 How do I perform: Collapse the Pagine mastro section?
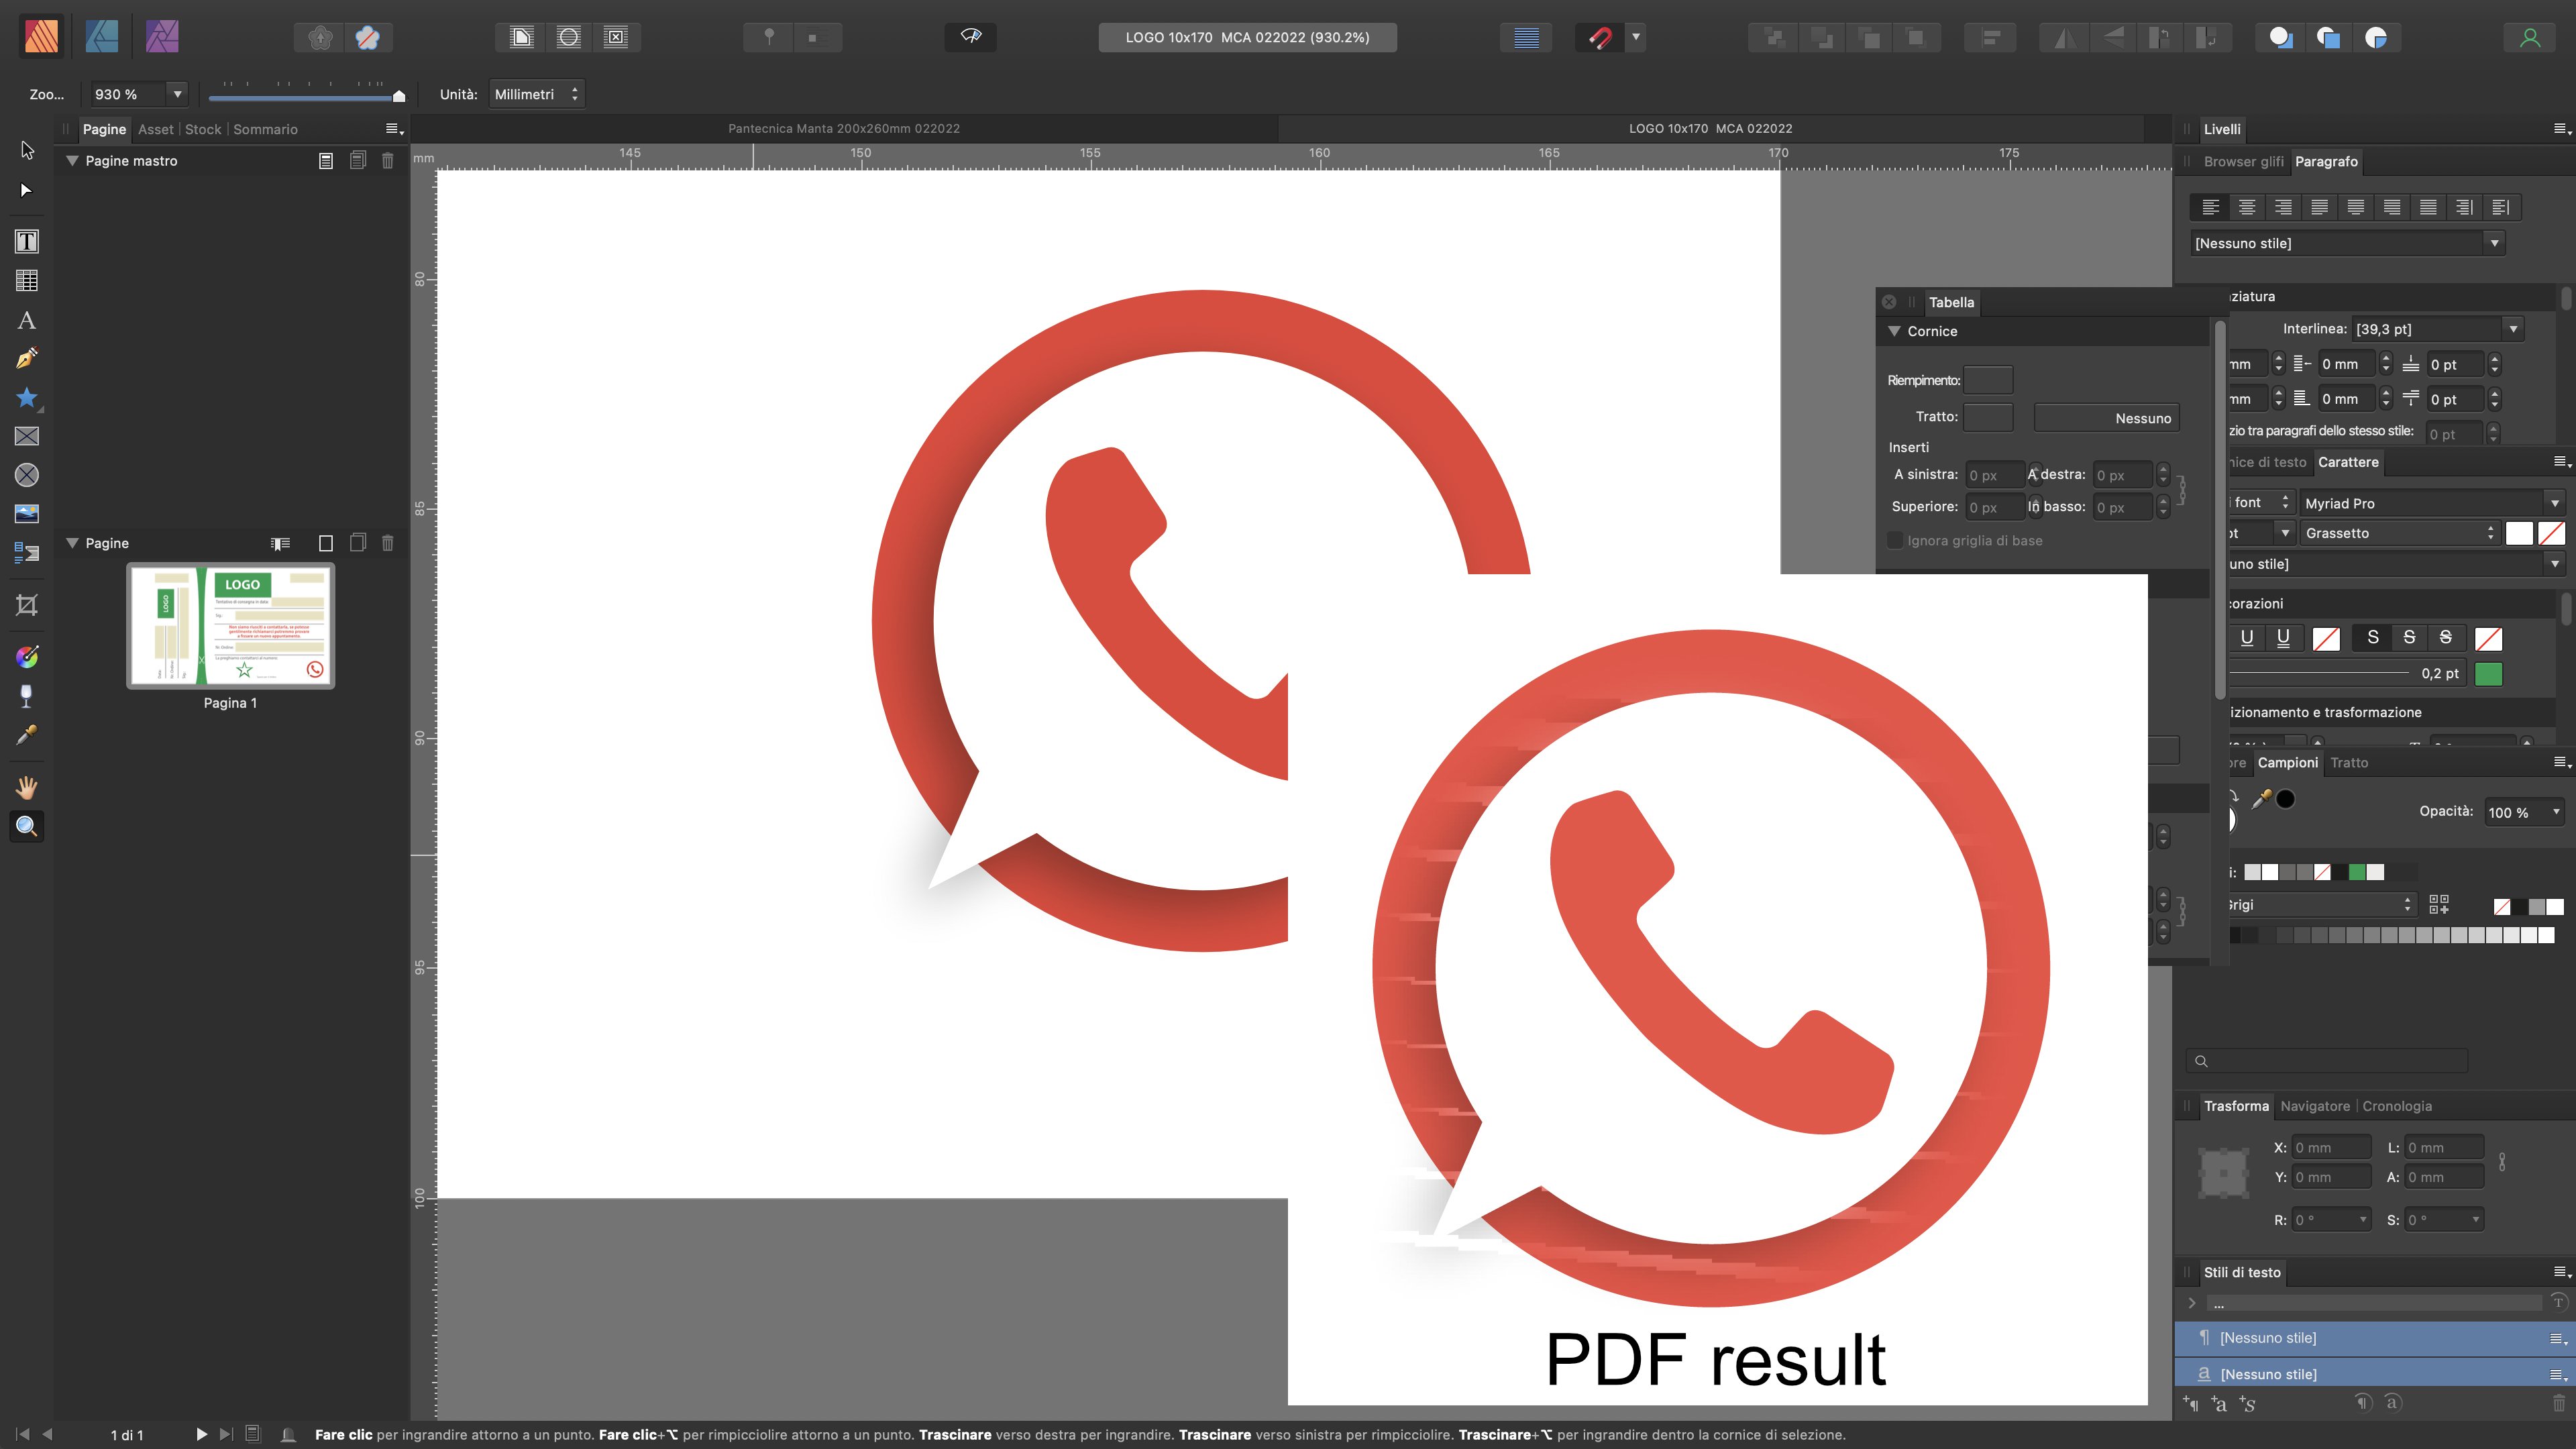(x=72, y=161)
